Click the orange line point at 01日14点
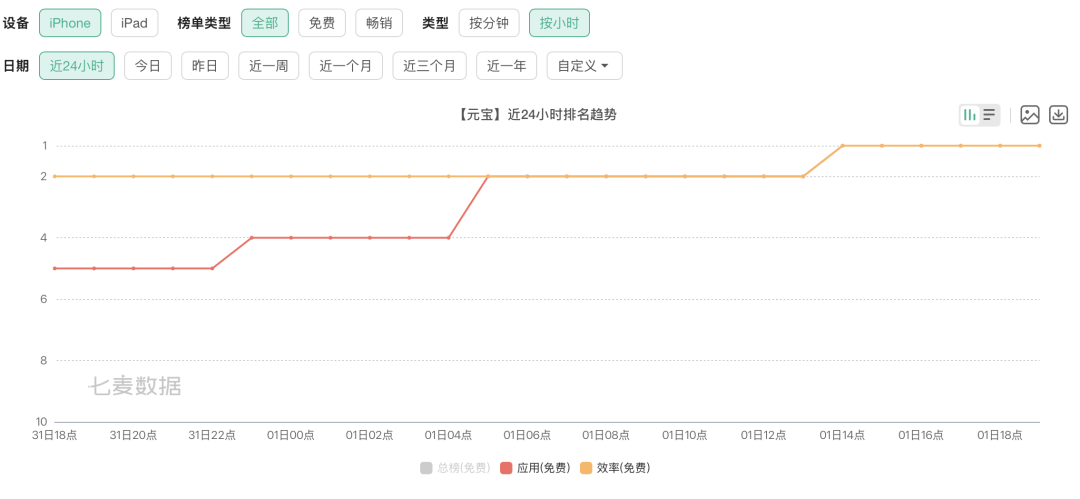 (x=843, y=146)
